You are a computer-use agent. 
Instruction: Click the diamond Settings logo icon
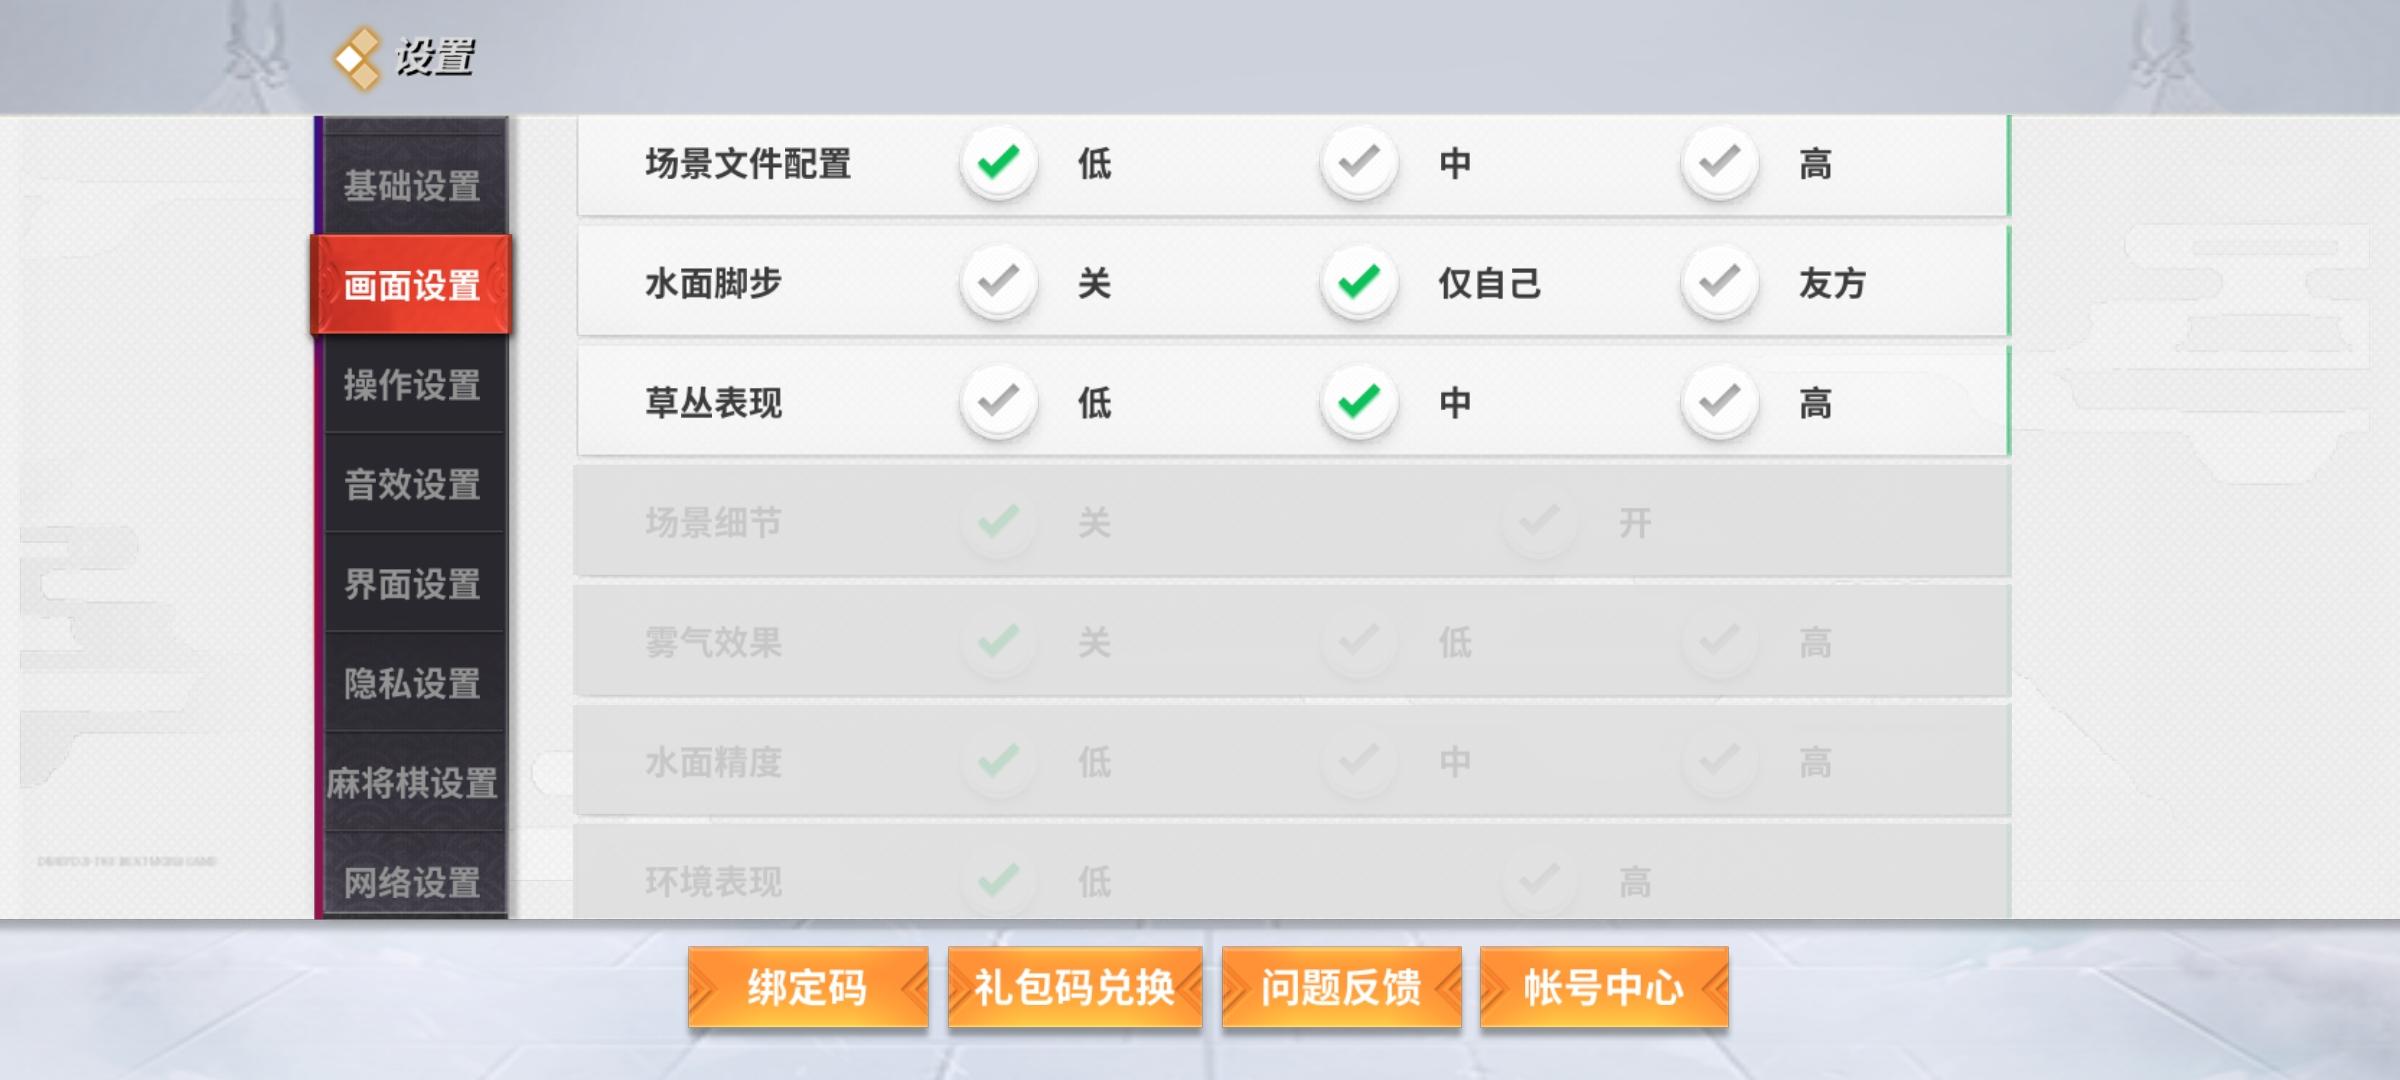358,58
